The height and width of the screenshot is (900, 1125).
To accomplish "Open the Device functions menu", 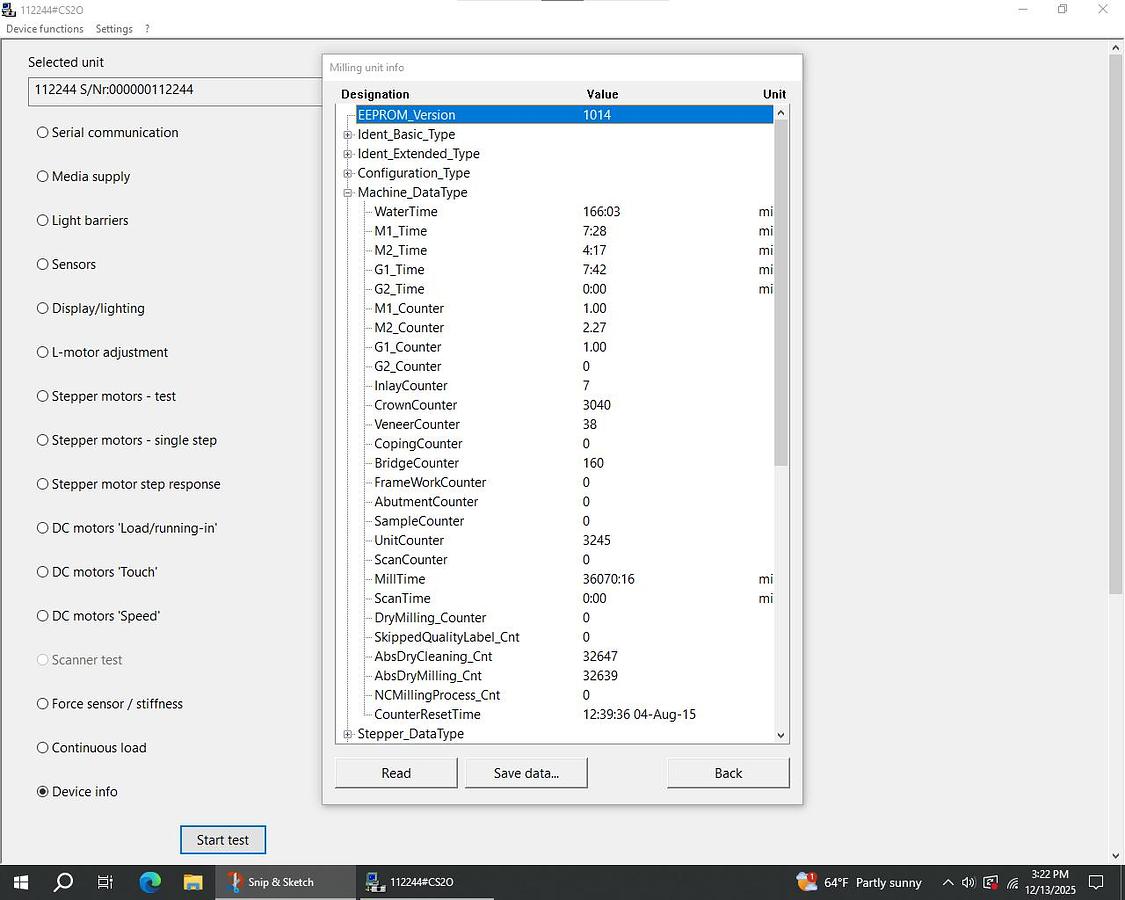I will (x=45, y=29).
